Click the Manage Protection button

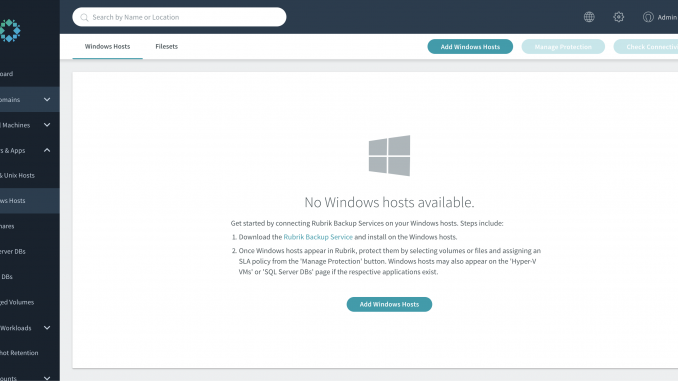(563, 47)
